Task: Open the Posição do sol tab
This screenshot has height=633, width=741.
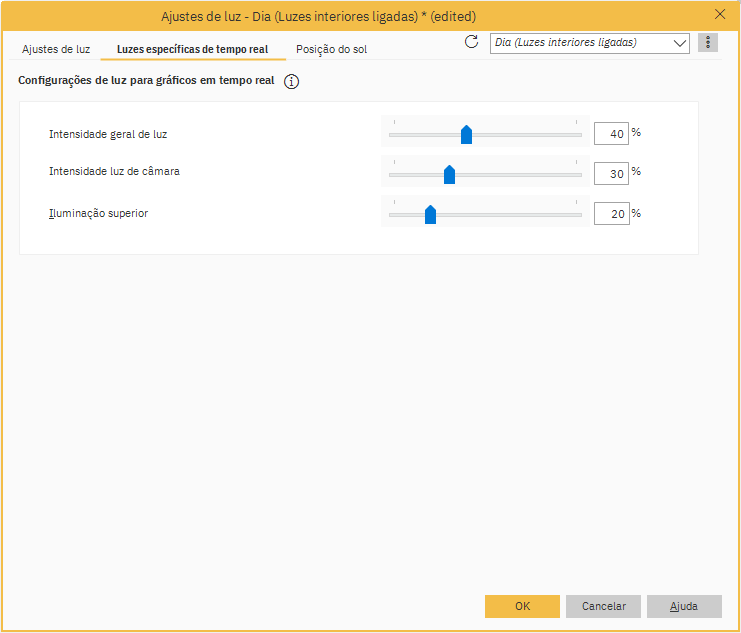Action: (x=331, y=49)
